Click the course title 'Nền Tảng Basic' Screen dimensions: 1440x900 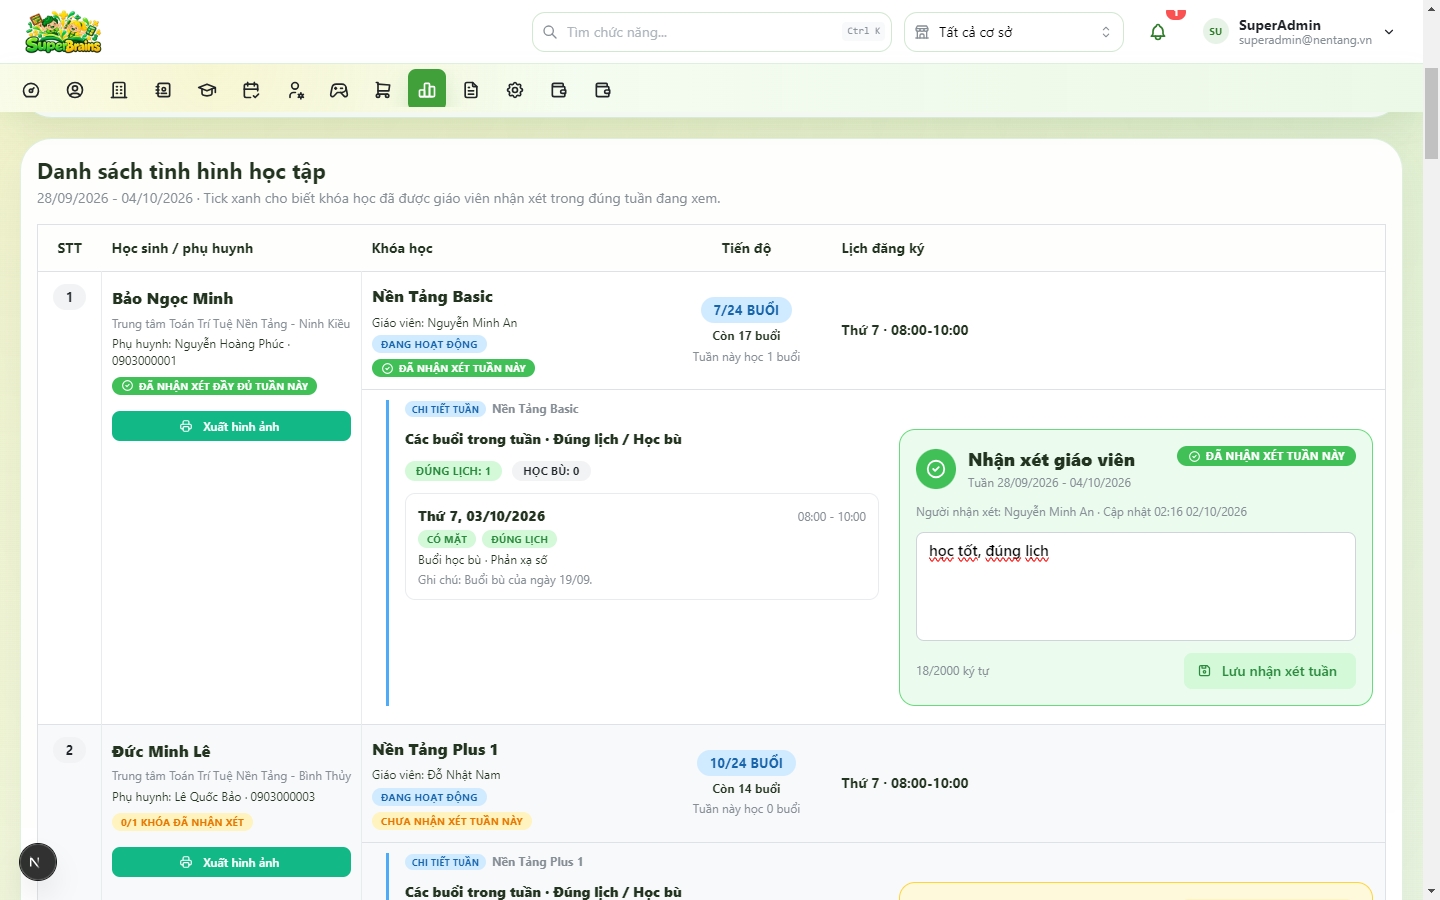(x=432, y=296)
